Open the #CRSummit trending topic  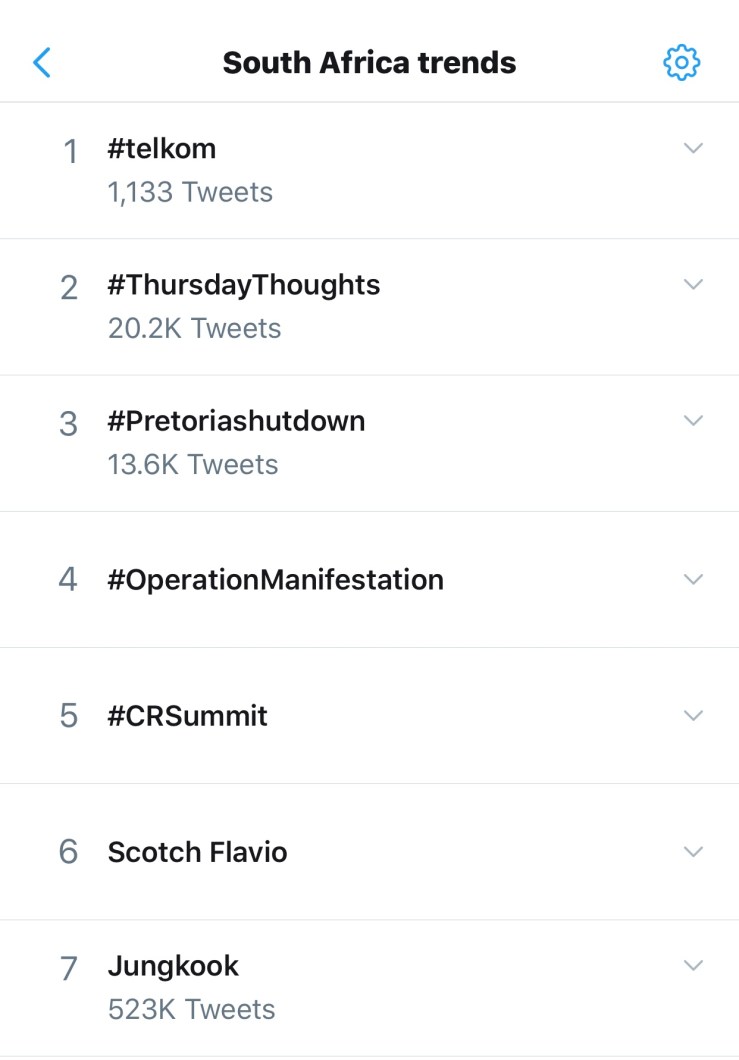[188, 716]
